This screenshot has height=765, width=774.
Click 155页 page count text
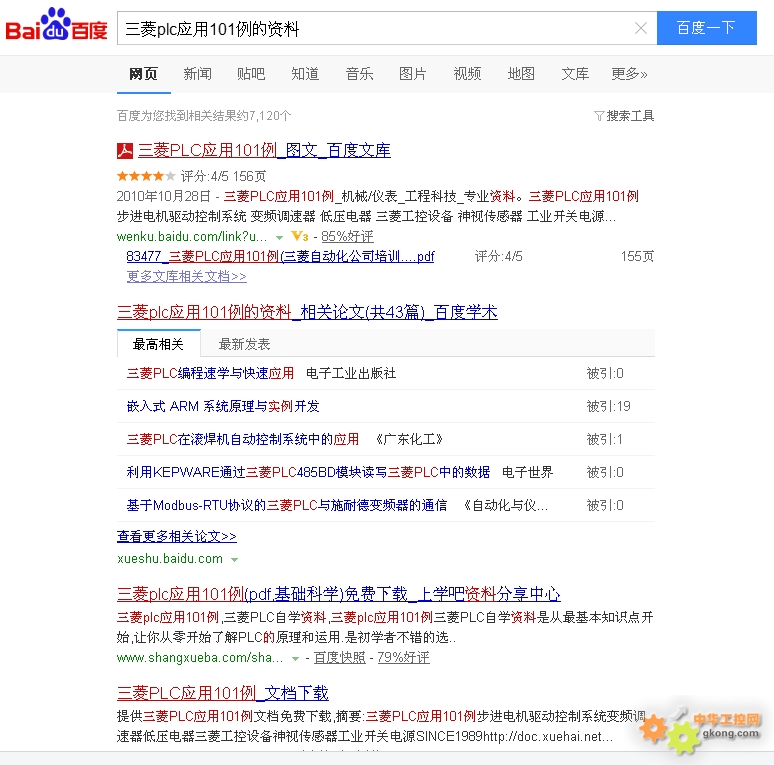(x=637, y=257)
